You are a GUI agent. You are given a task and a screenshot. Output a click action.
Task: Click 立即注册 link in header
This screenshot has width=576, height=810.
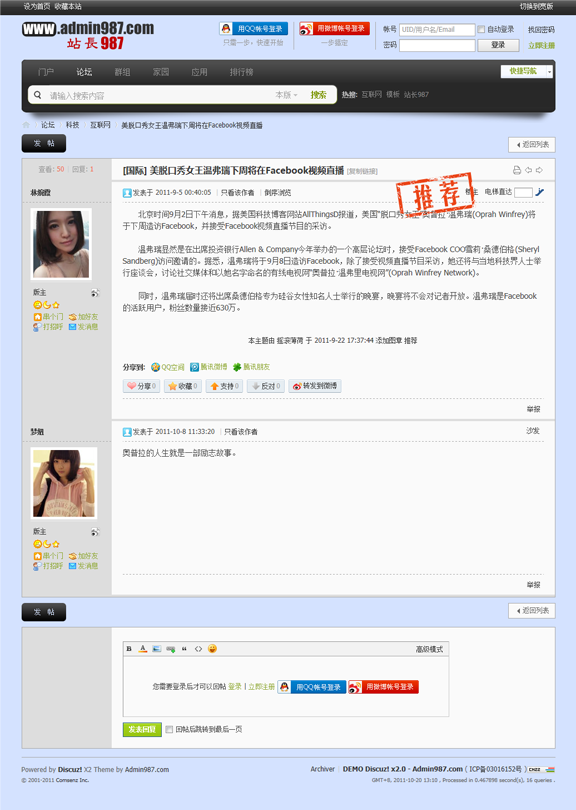(x=541, y=45)
